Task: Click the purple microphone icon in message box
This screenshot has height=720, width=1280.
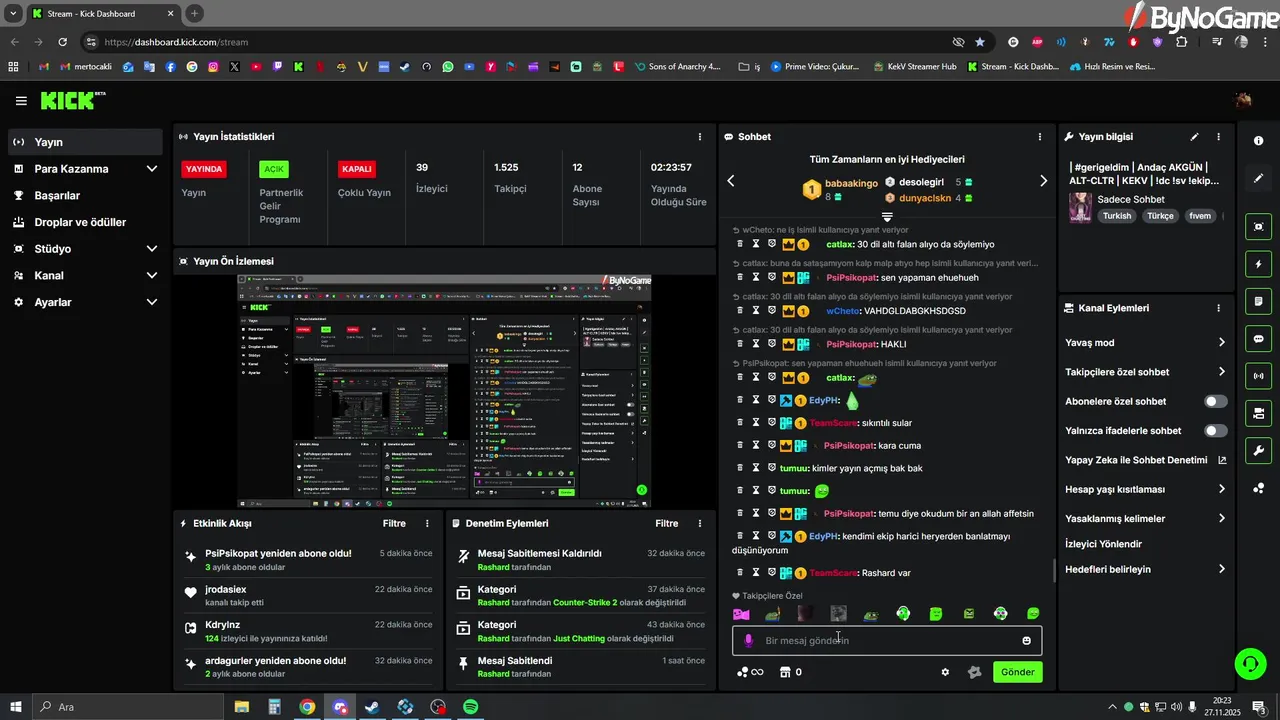Action: (x=749, y=640)
